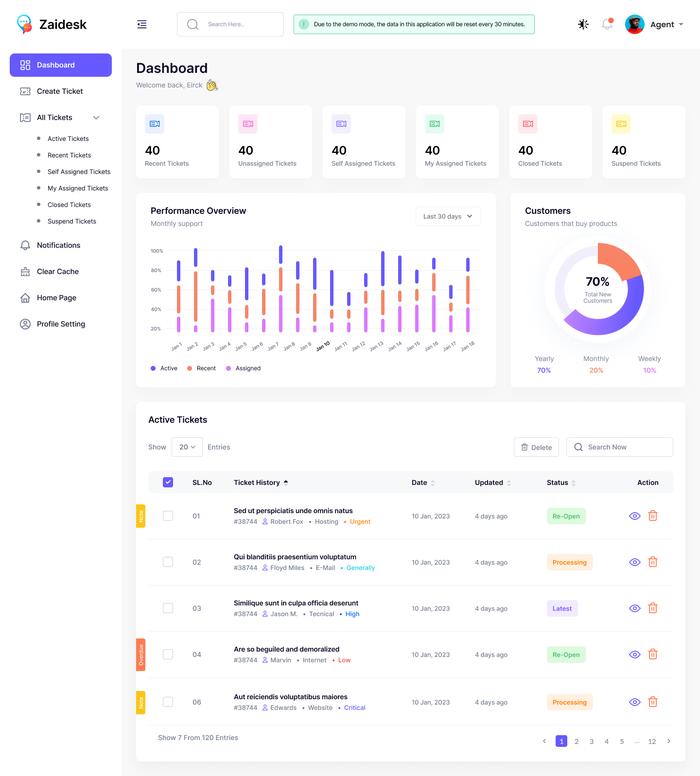
Task: Go to page 3 in pagination
Action: pos(591,741)
